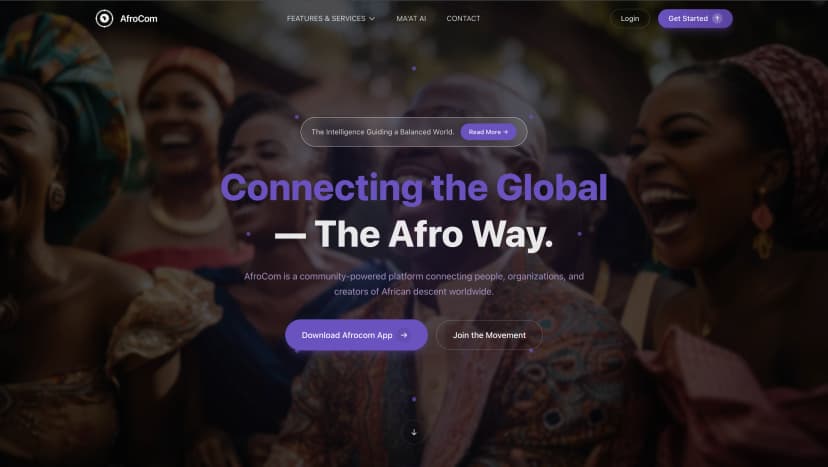
Task: Click the purple dot above the scroll-down arrow
Action: click(x=414, y=399)
